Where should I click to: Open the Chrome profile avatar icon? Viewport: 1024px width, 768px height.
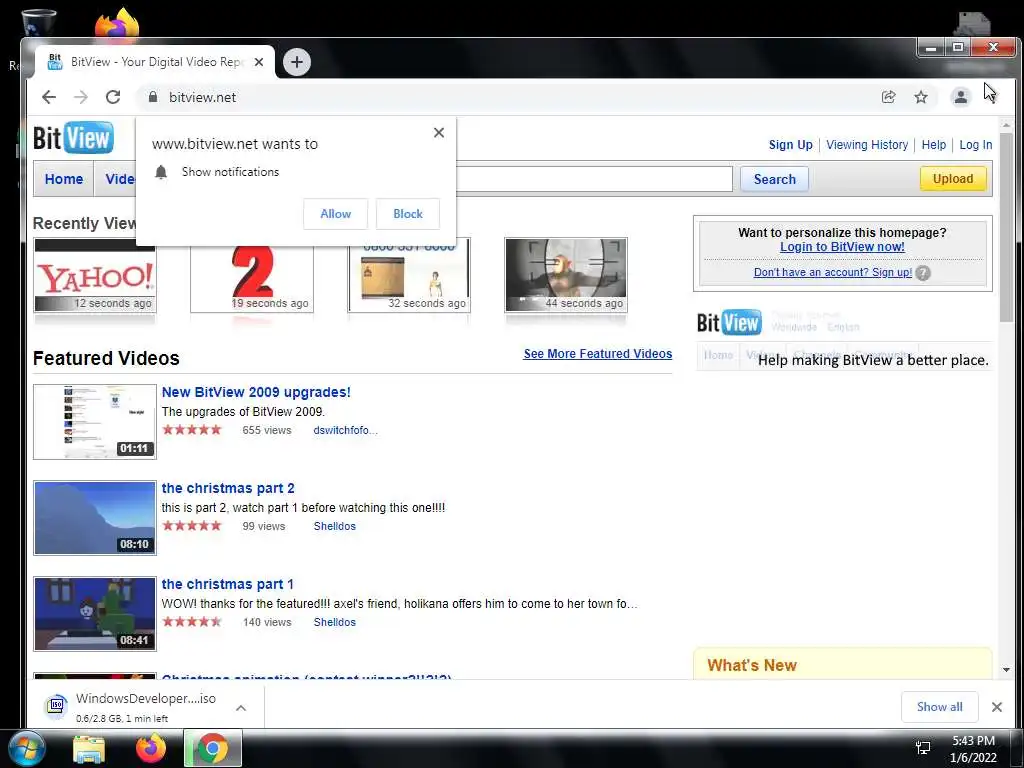pyautogui.click(x=961, y=97)
